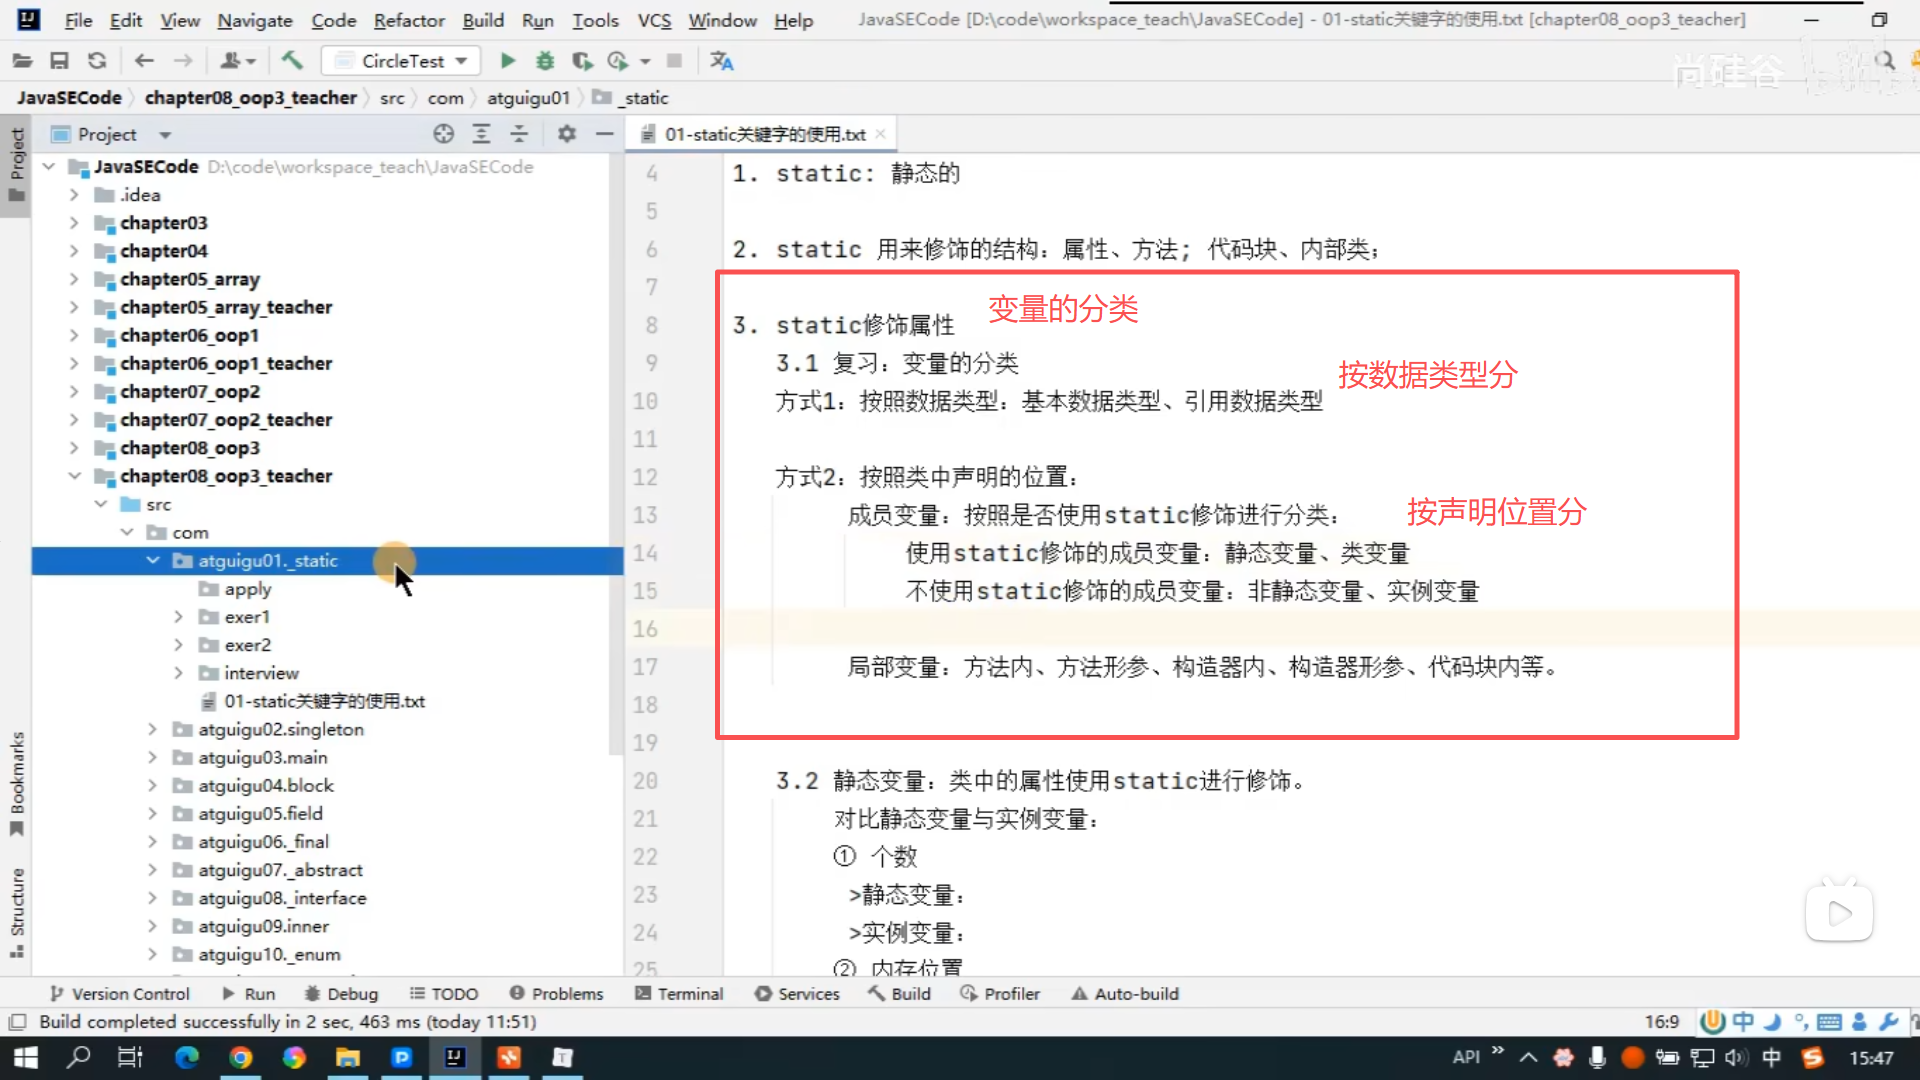Expand the atguigu02.singleton package
Viewport: 1920px width, 1080px height.
[x=152, y=730]
